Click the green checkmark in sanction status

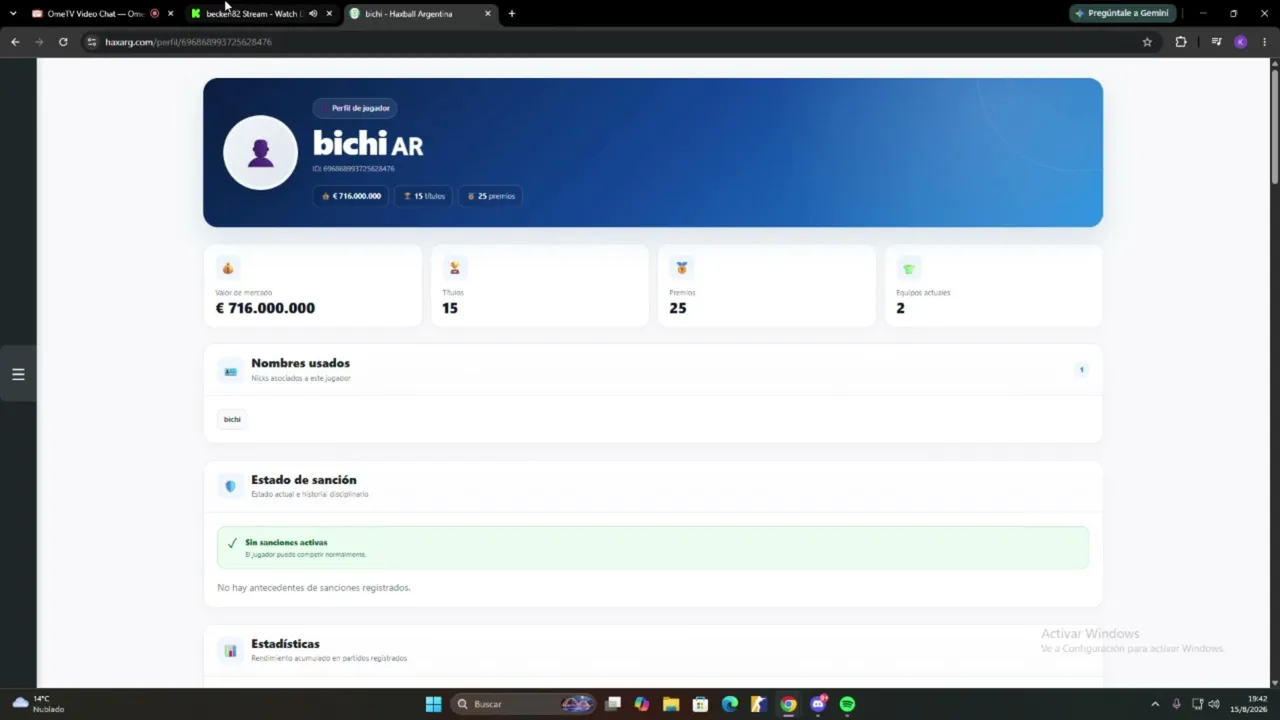point(232,543)
